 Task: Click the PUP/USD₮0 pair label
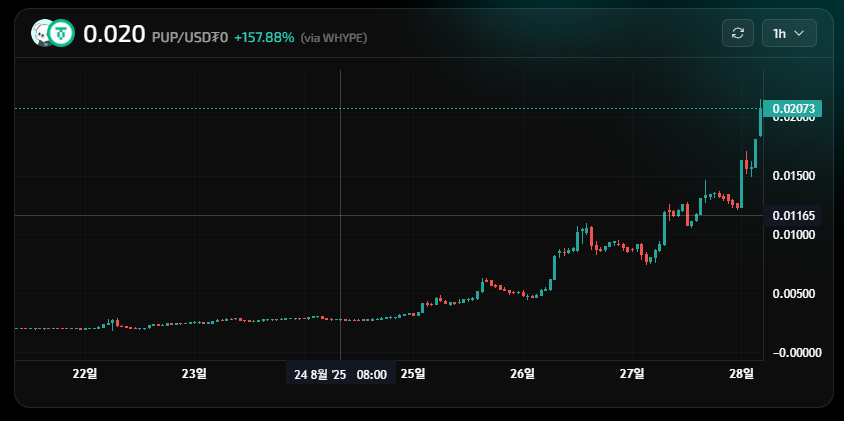coord(190,37)
